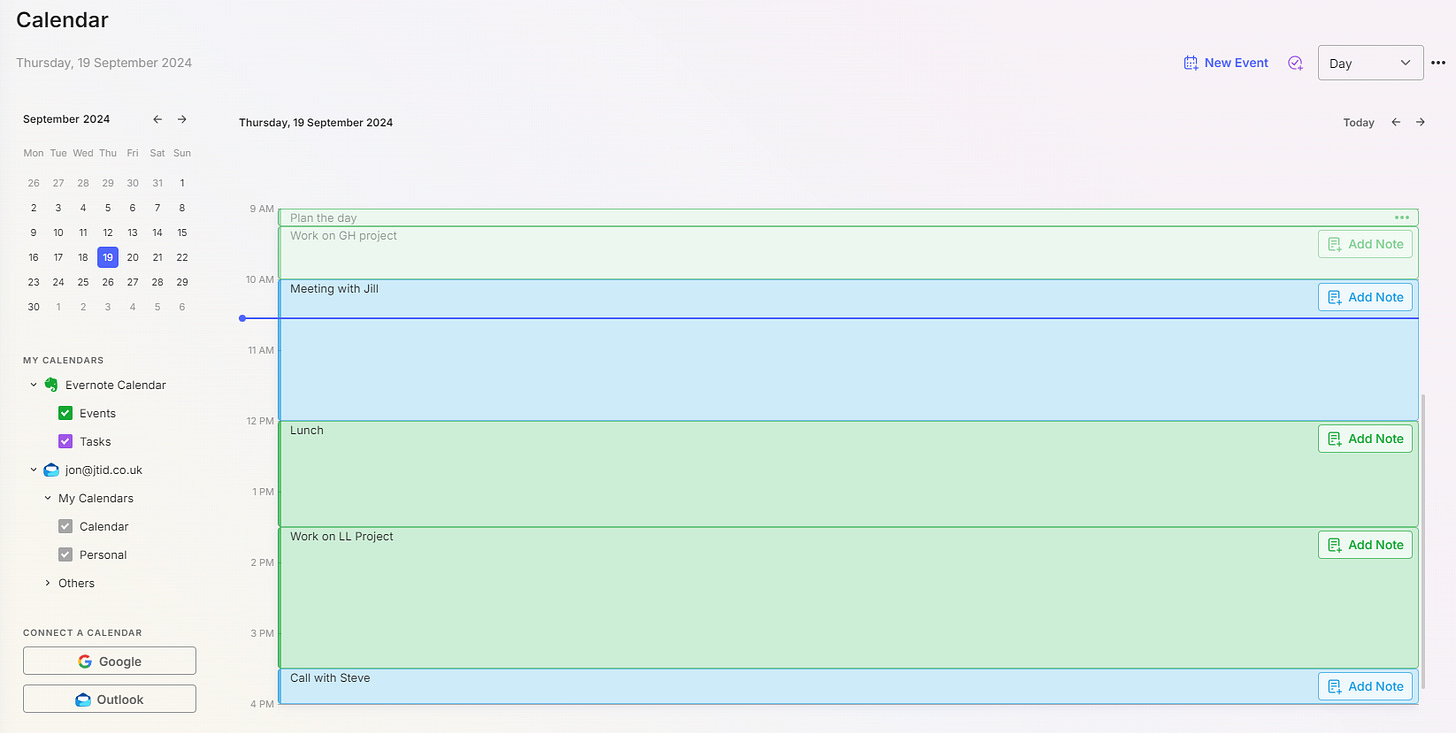Click the Evernote elephant icon

point(51,385)
